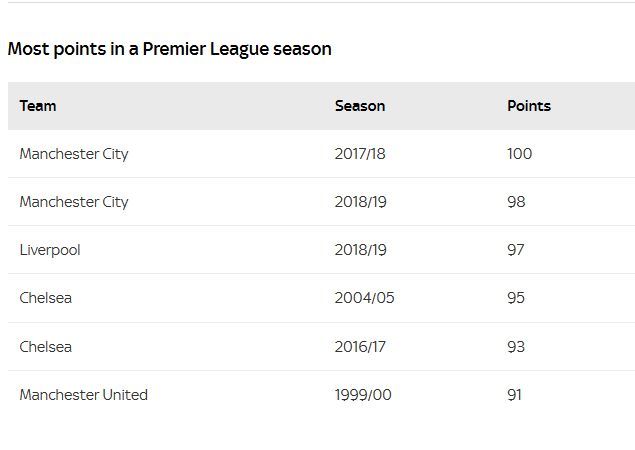
Task: Click Chelsea in the 2016/17 row
Action: click(x=45, y=347)
